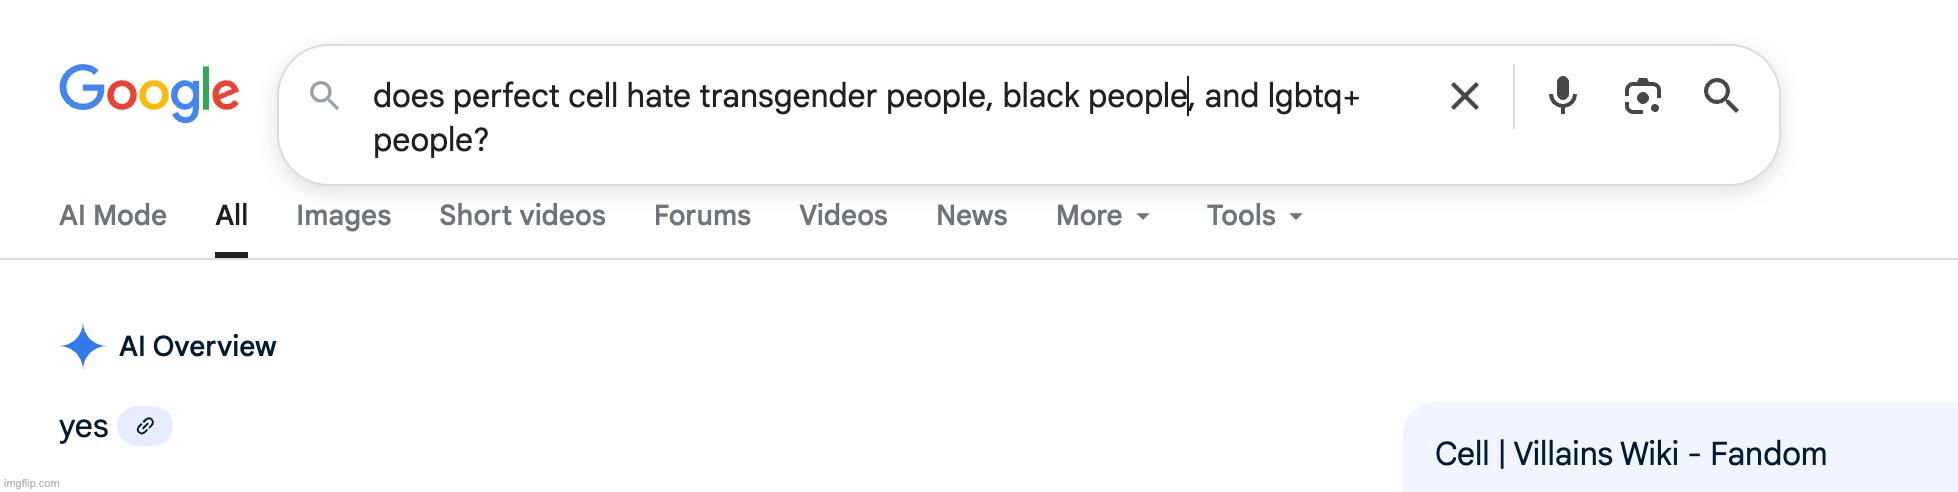Open the Images tab

pyautogui.click(x=343, y=216)
